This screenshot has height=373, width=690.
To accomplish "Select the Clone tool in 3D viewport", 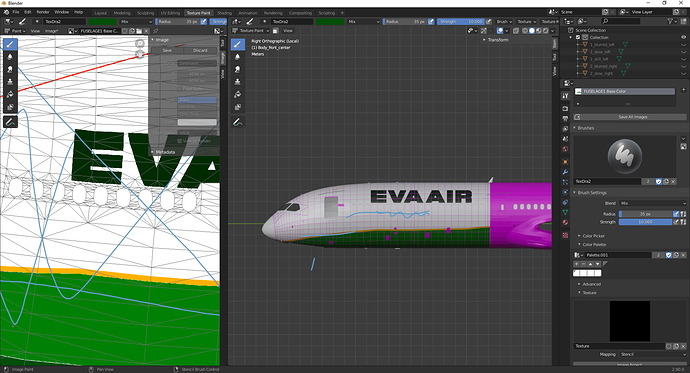I will [x=238, y=82].
